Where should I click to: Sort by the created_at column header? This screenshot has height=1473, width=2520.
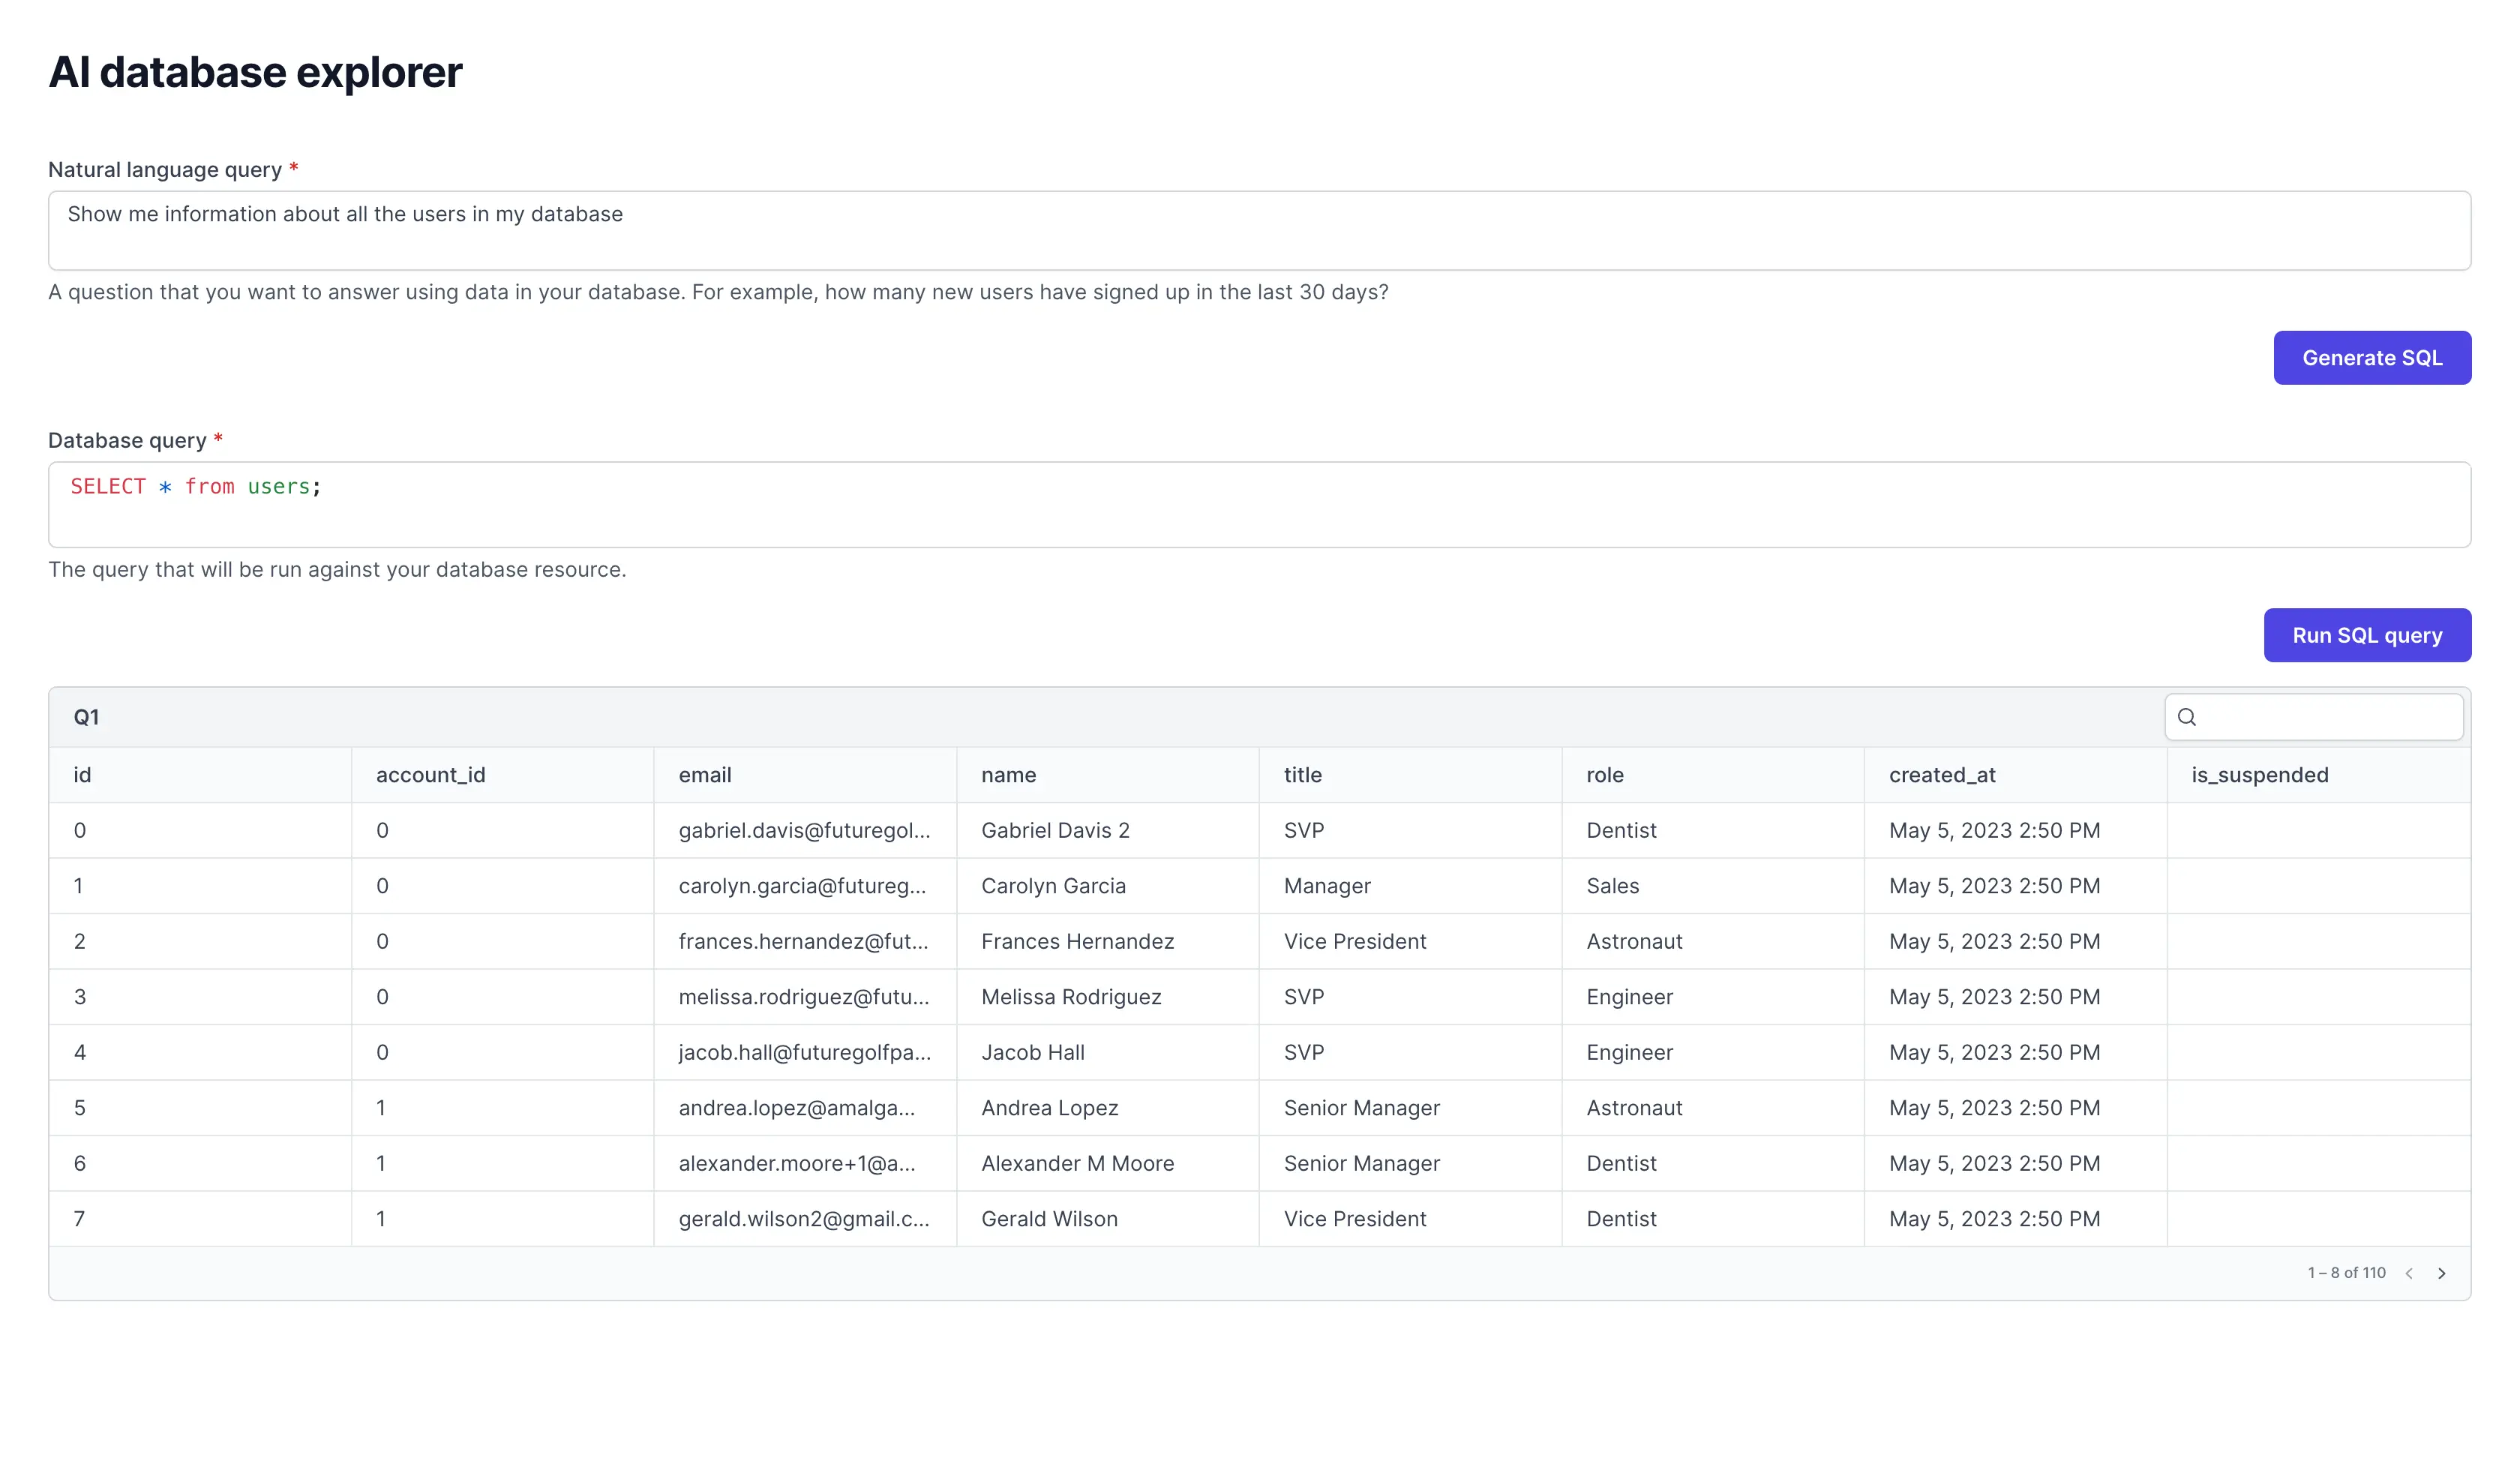point(2016,775)
